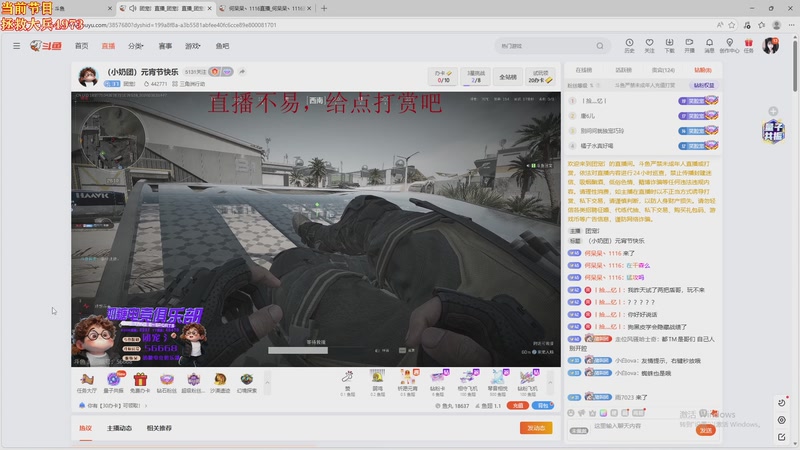This screenshot has height=450, width=800.
Task: Click the orange 发动态 button
Action: [x=536, y=428]
